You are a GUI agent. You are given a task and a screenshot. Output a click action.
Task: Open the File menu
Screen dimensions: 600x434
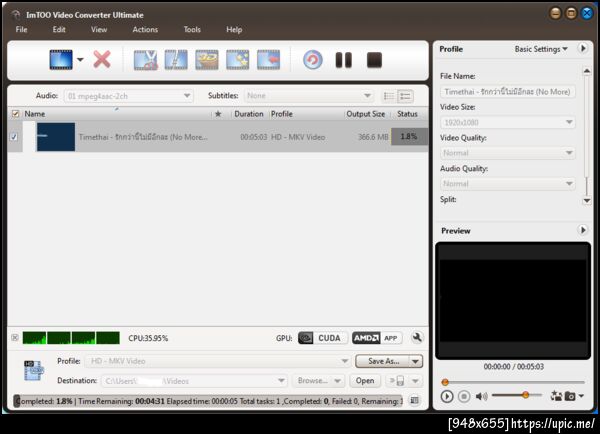click(21, 29)
